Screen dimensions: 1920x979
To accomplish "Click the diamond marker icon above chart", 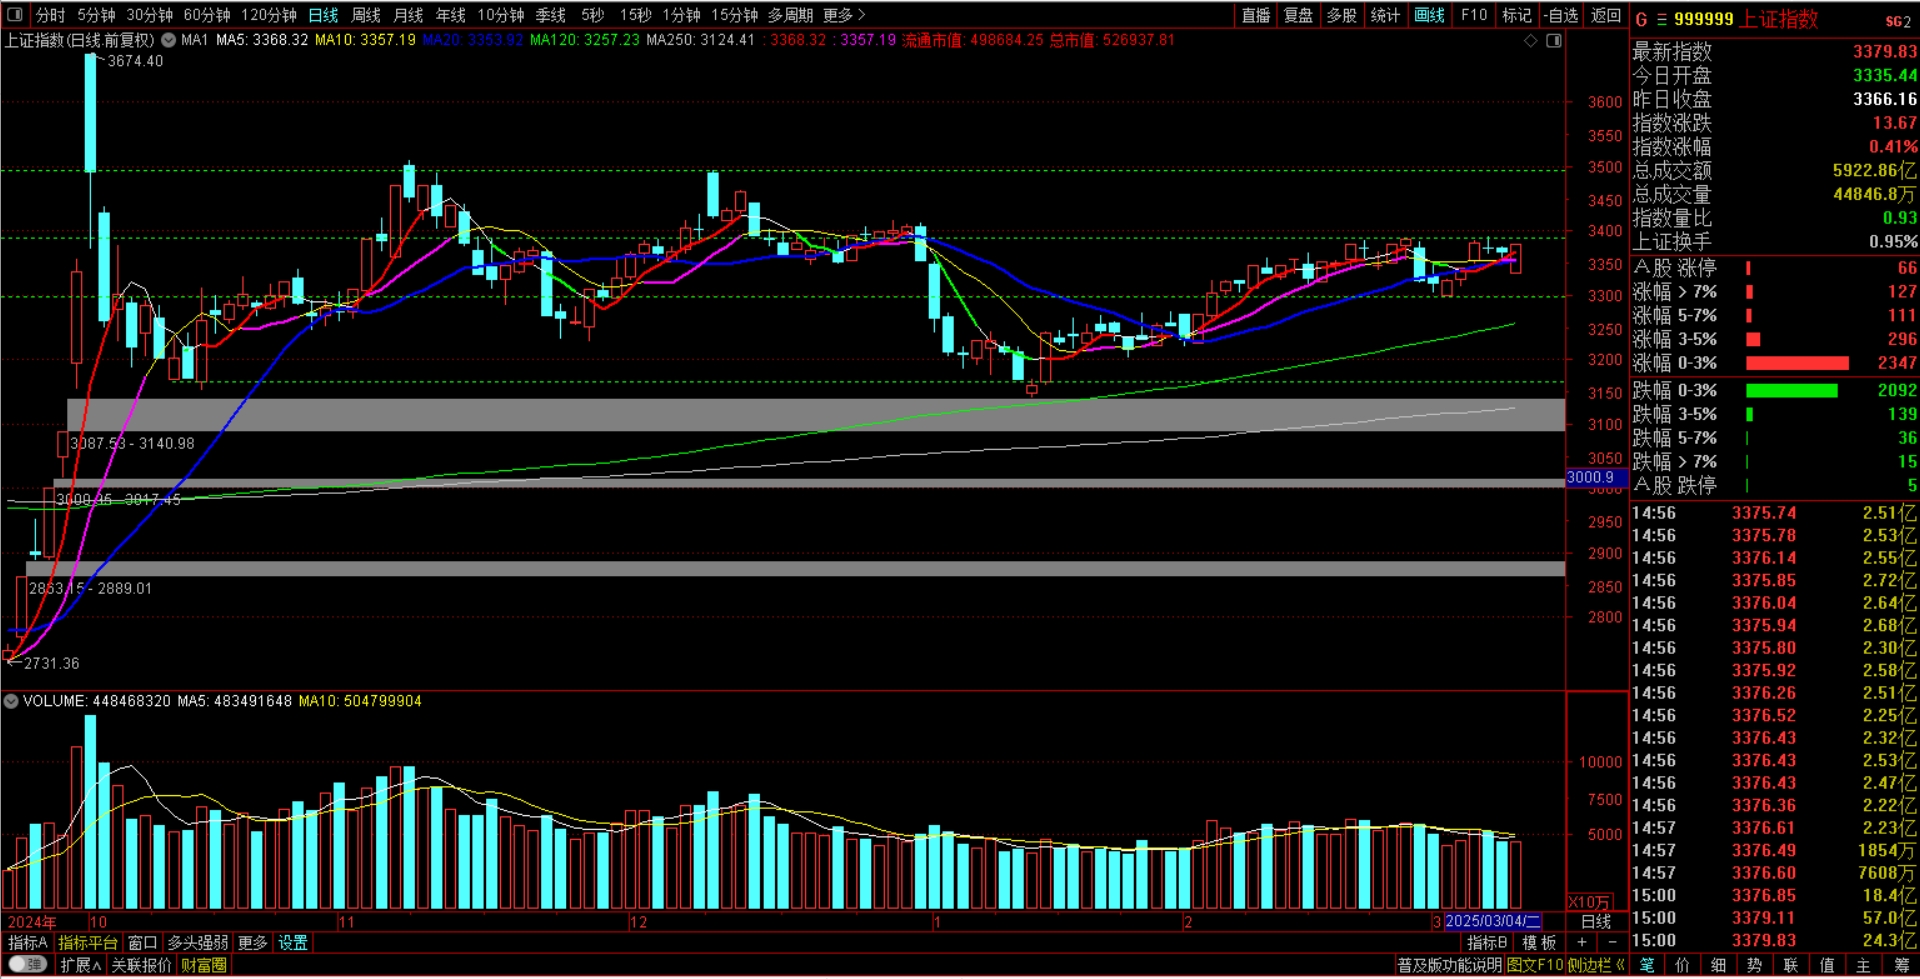I will (x=1530, y=41).
